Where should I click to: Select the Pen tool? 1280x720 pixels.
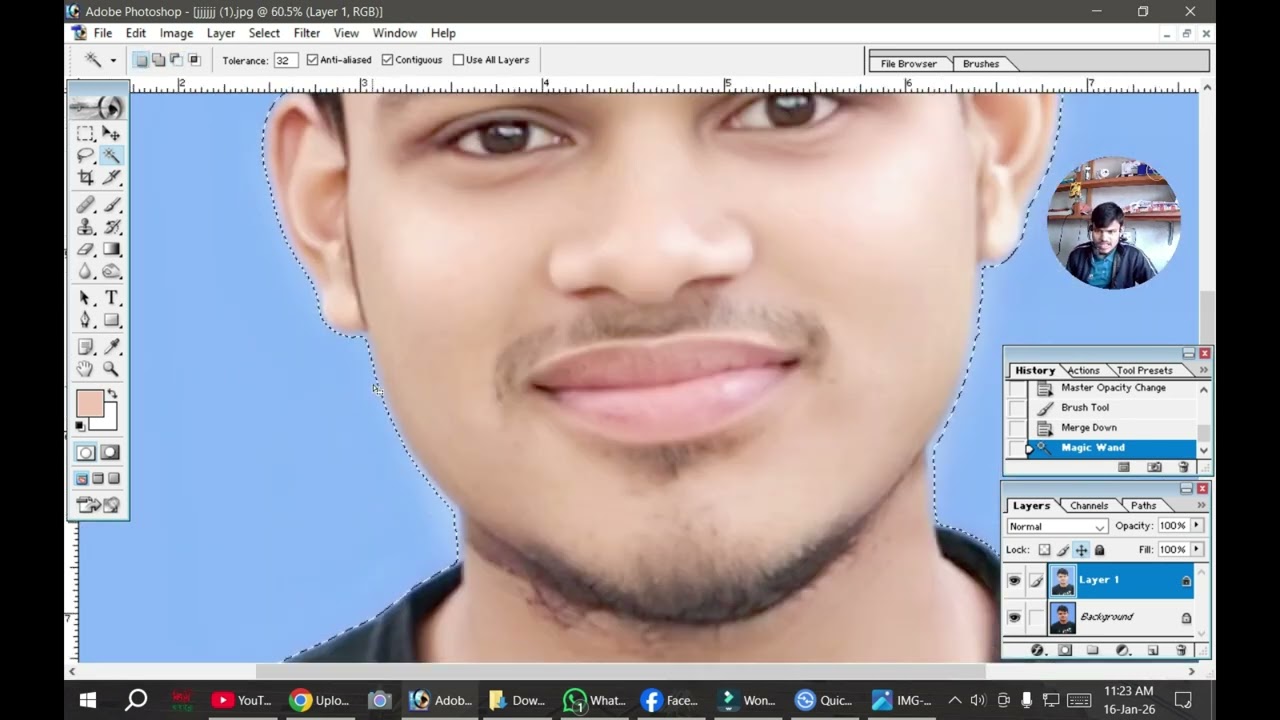pyautogui.click(x=86, y=320)
